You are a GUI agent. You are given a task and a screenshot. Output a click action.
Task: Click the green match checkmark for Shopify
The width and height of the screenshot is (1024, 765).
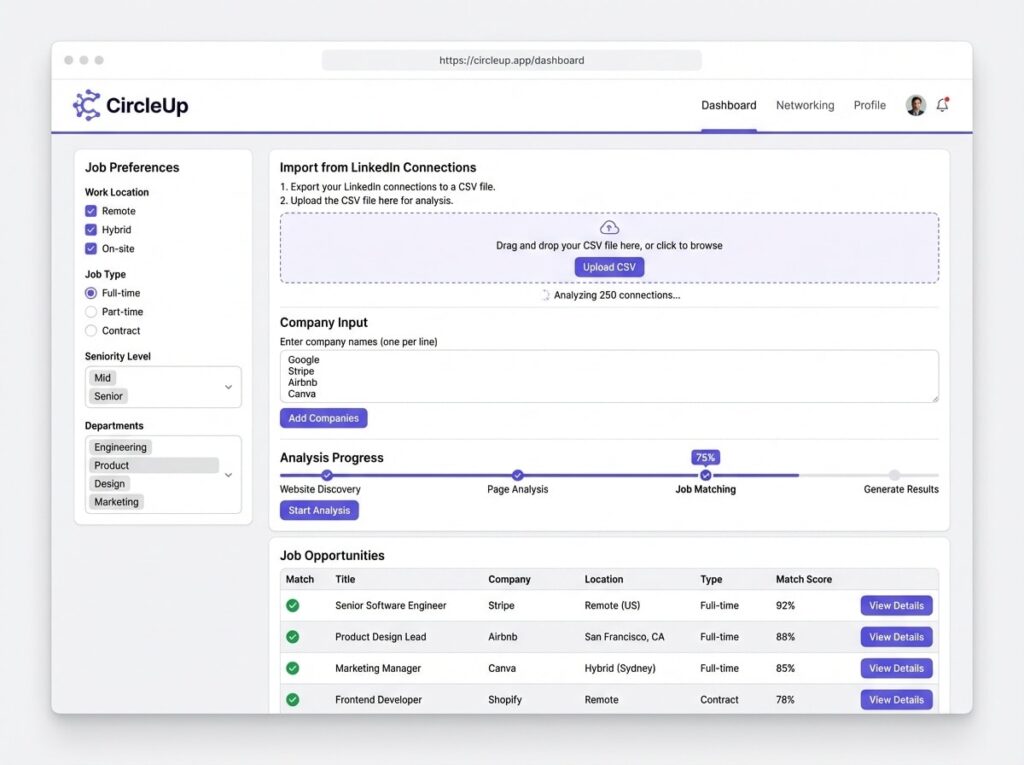tap(293, 700)
